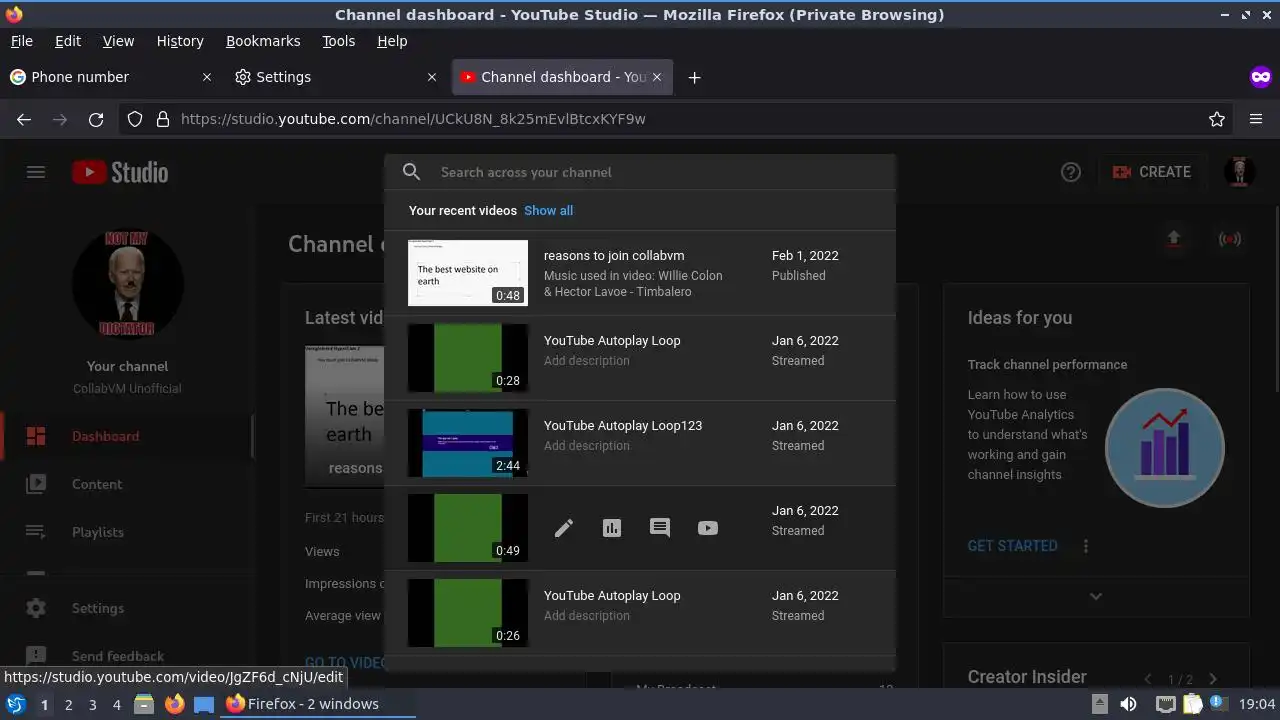Image resolution: width=1280 pixels, height=720 pixels.
Task: Click the Firefox launcher in the taskbar
Action: pos(174,704)
